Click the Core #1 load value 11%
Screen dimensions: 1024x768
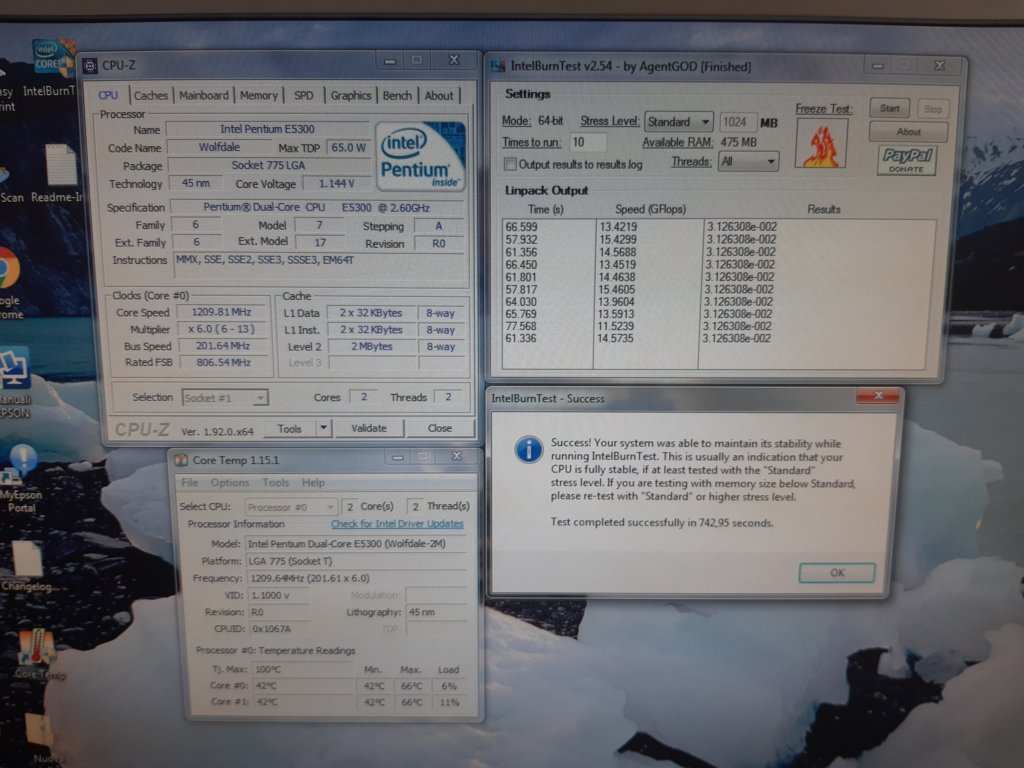tap(449, 703)
